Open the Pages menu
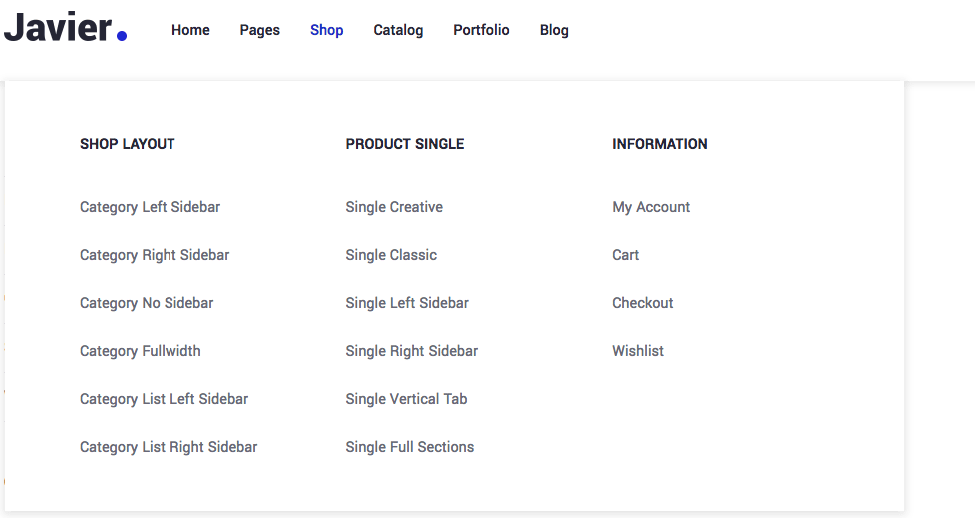 click(x=260, y=30)
